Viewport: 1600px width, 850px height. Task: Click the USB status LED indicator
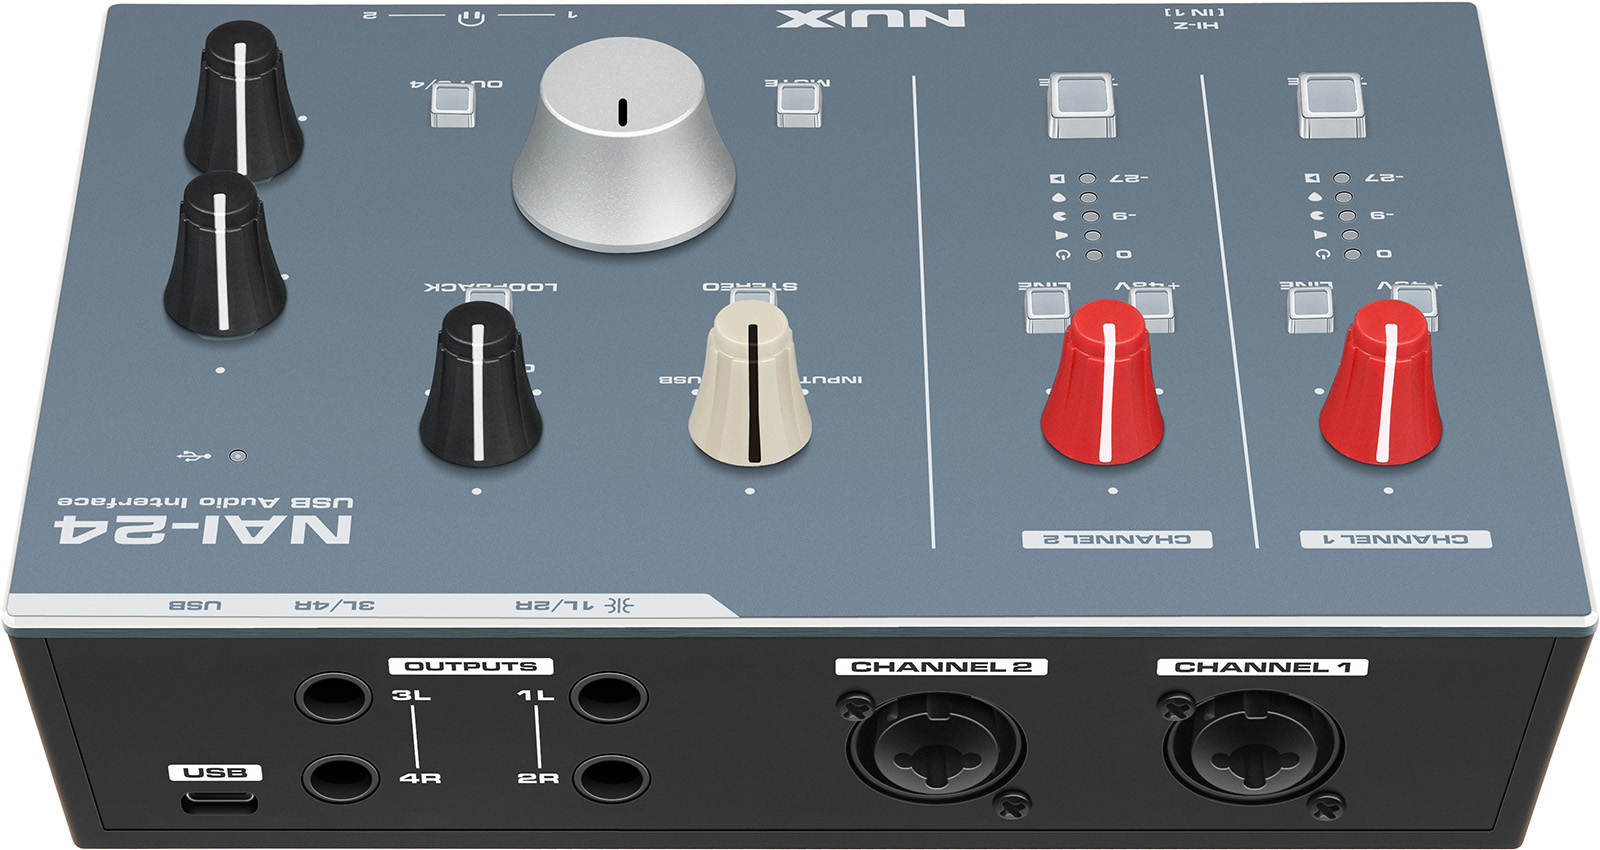(x=237, y=456)
